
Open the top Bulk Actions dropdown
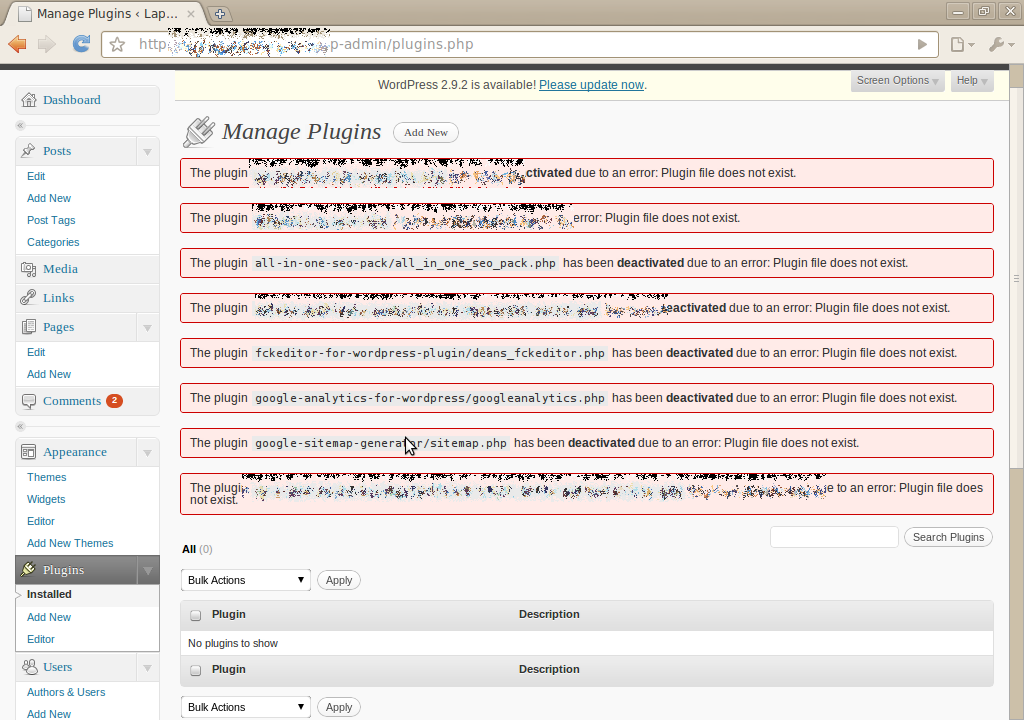point(246,580)
